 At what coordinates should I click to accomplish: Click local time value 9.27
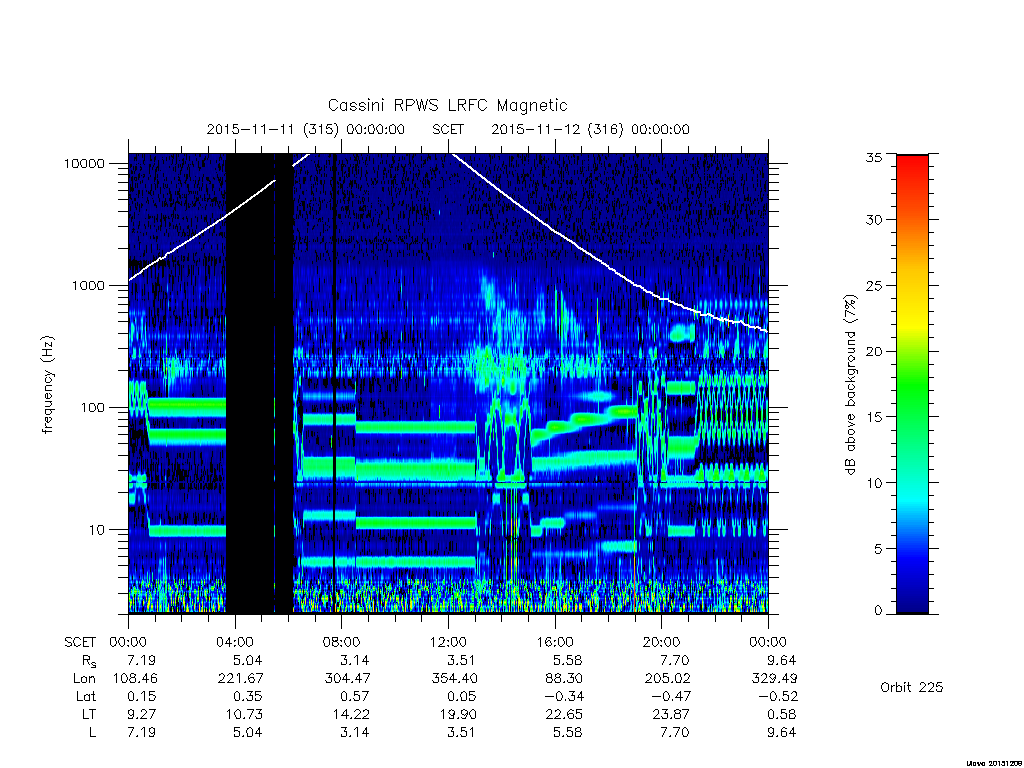[141, 714]
